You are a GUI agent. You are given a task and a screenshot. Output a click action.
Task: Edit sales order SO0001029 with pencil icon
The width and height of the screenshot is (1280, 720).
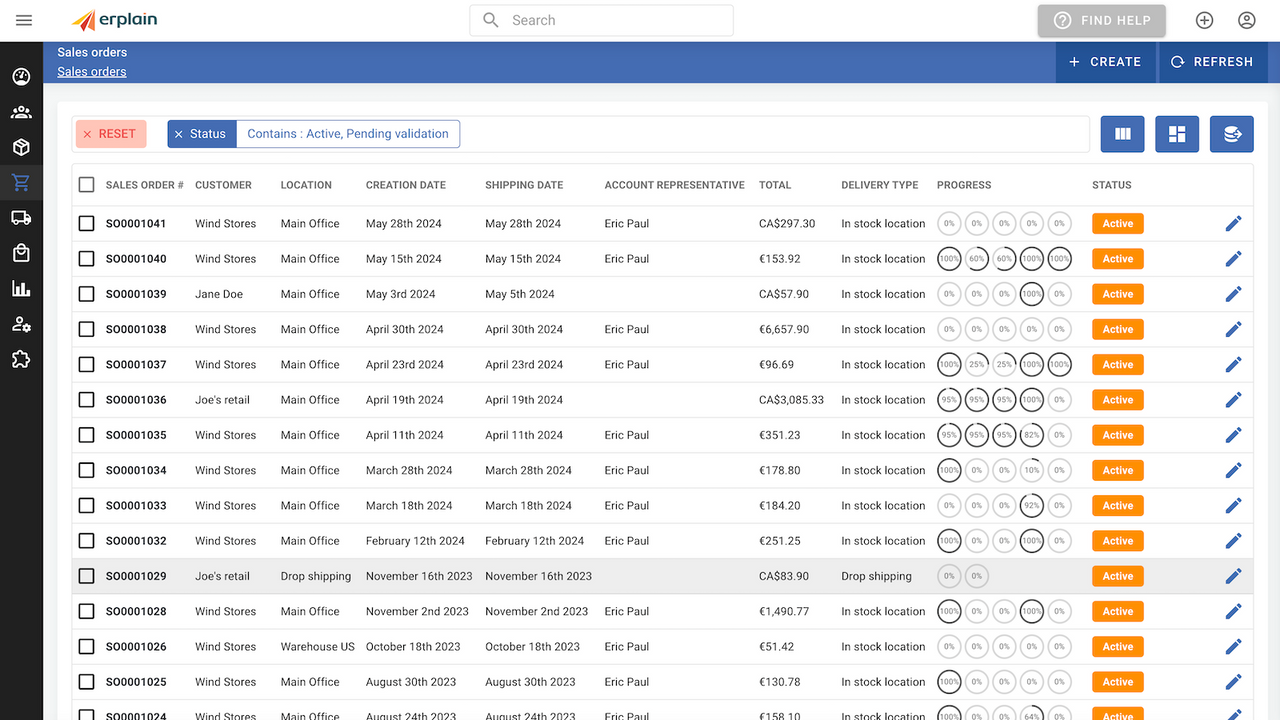pyautogui.click(x=1233, y=576)
